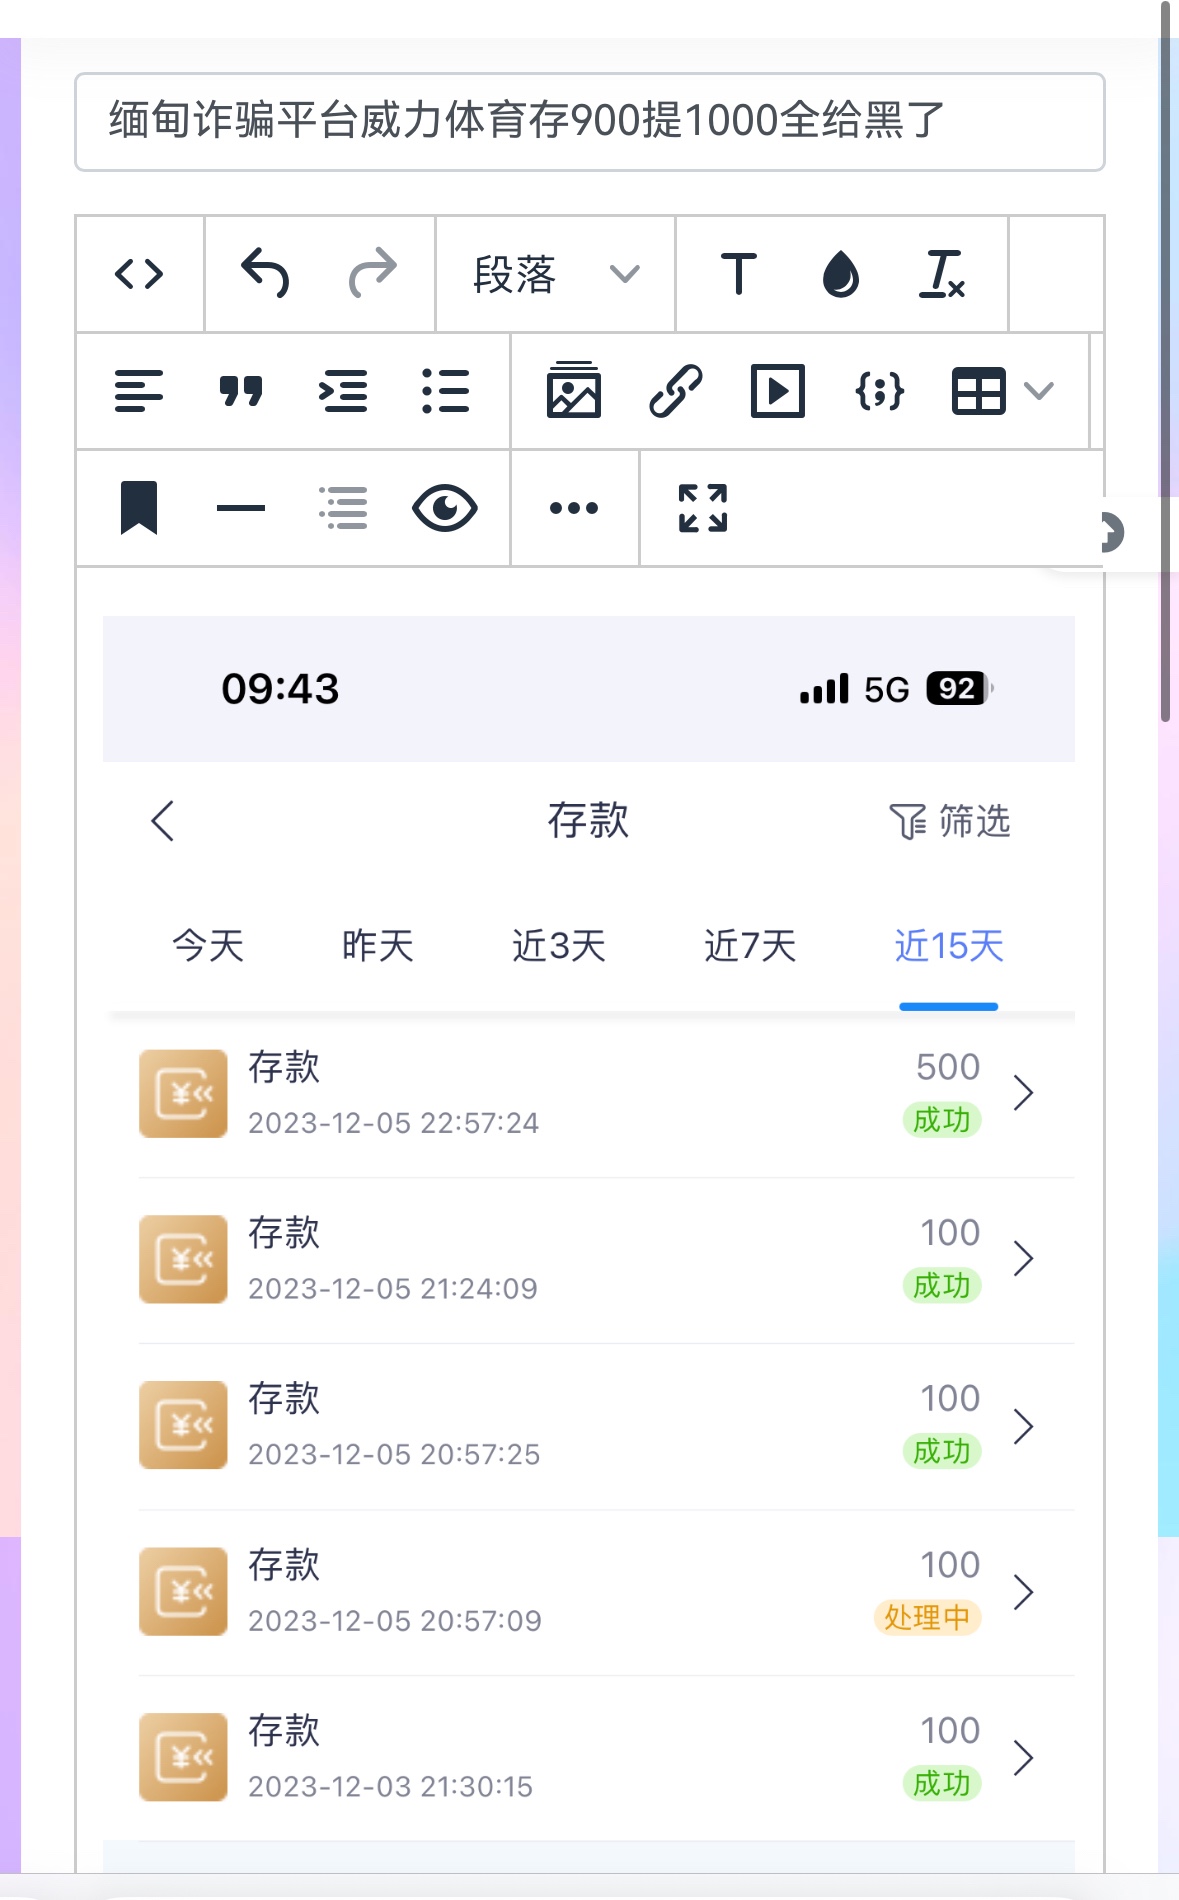Toggle fullscreen editor mode
Image resolution: width=1179 pixels, height=1900 pixels.
coord(703,508)
